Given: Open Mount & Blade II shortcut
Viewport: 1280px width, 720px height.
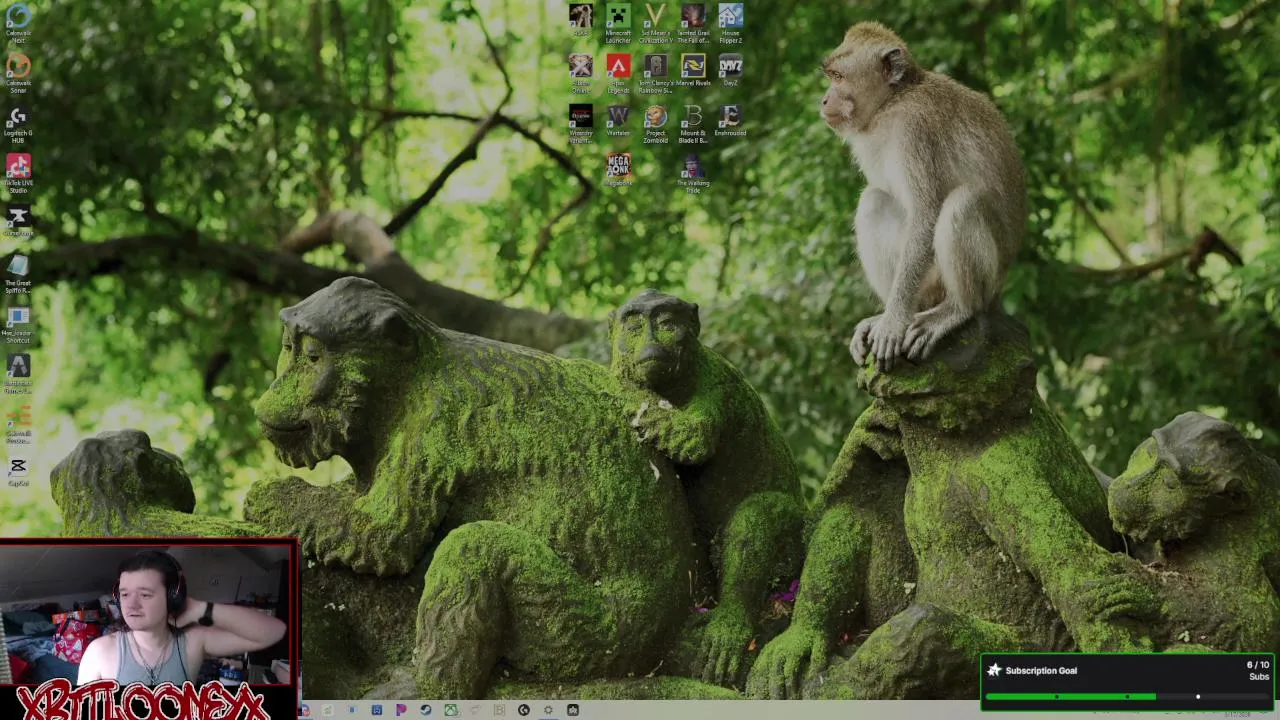Looking at the screenshot, I should tap(693, 123).
